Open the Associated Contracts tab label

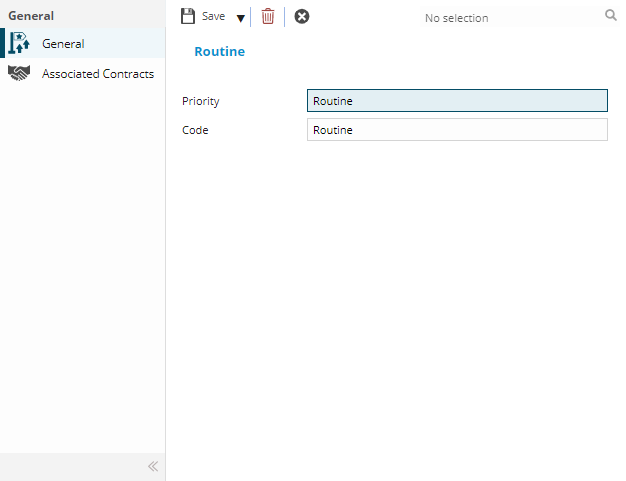coord(98,74)
